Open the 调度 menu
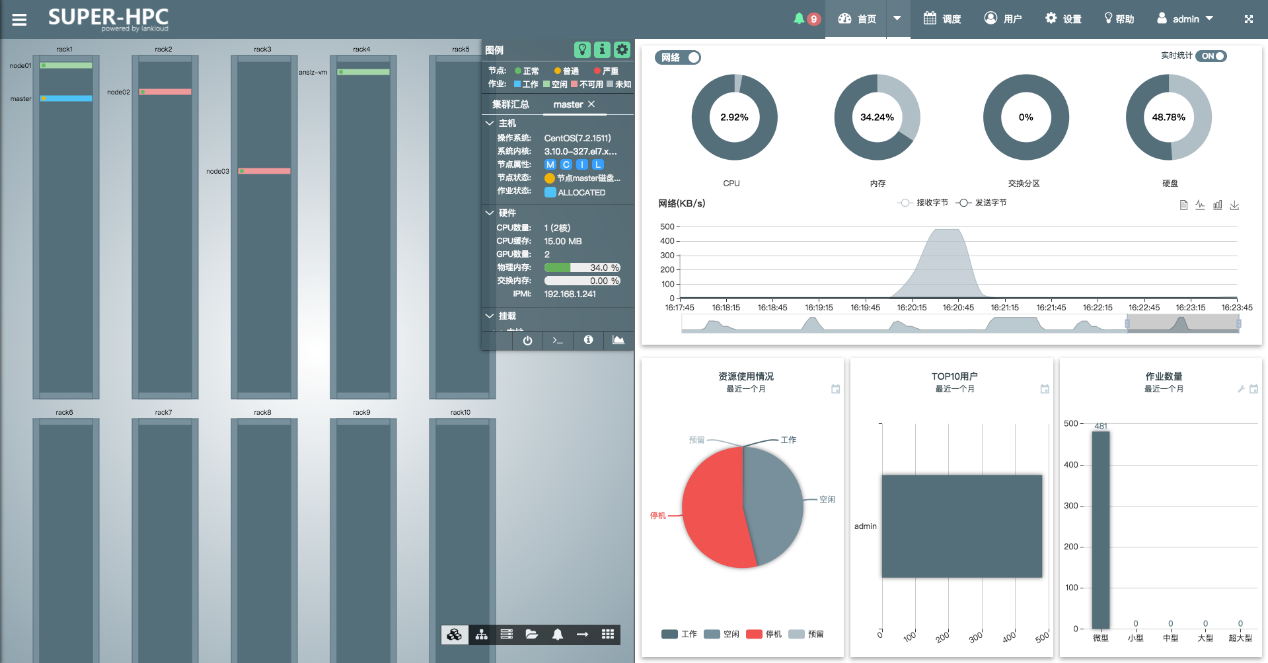 [x=942, y=19]
